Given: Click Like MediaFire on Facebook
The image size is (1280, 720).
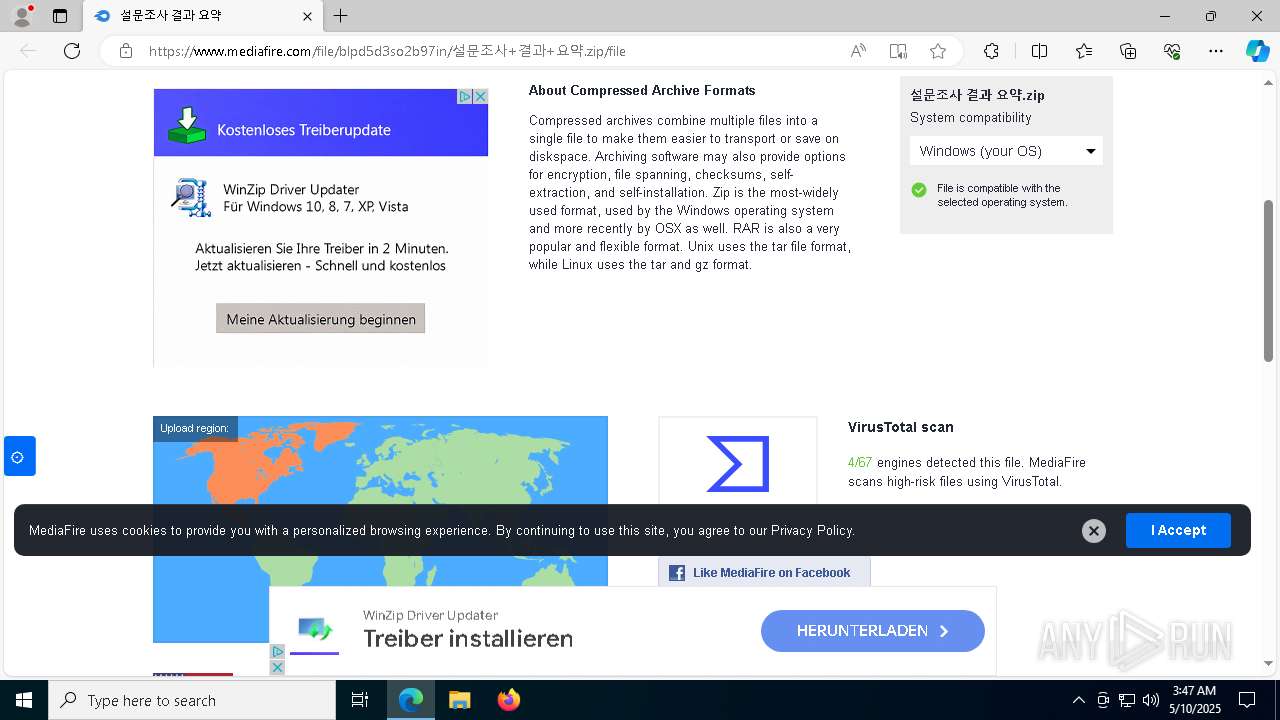Looking at the screenshot, I should tap(764, 573).
